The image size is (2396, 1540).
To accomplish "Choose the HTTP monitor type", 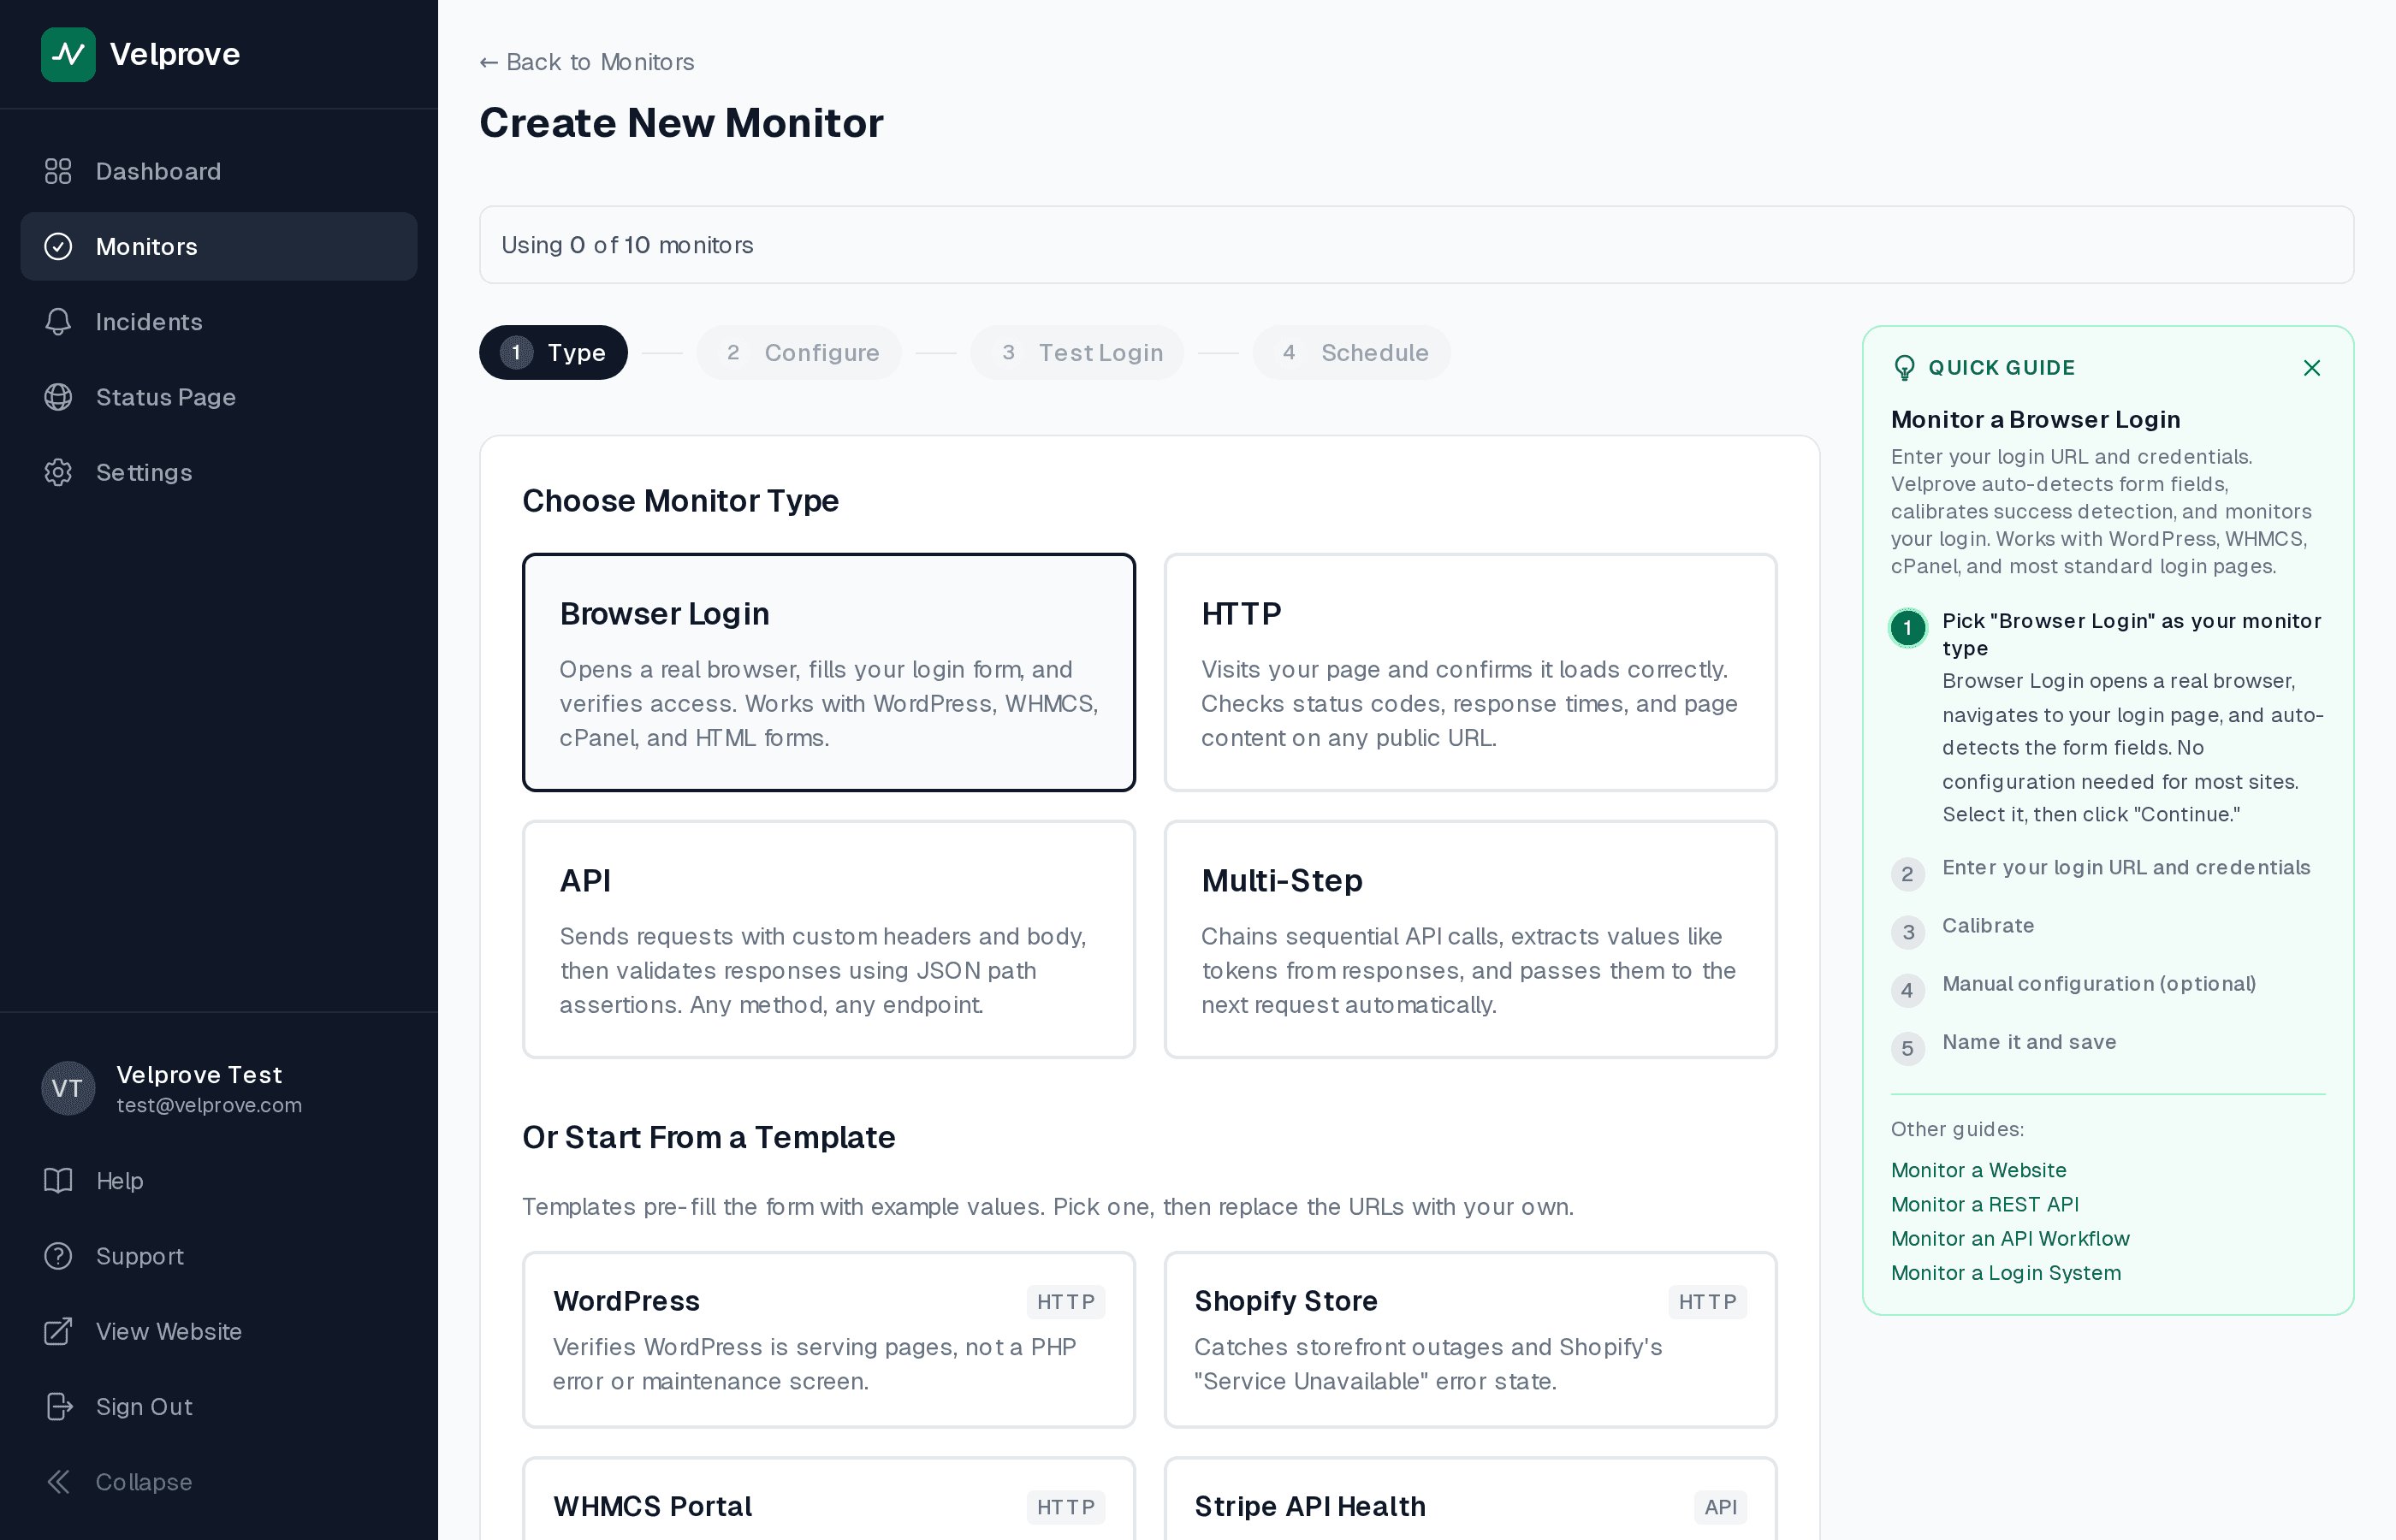I will point(1470,672).
